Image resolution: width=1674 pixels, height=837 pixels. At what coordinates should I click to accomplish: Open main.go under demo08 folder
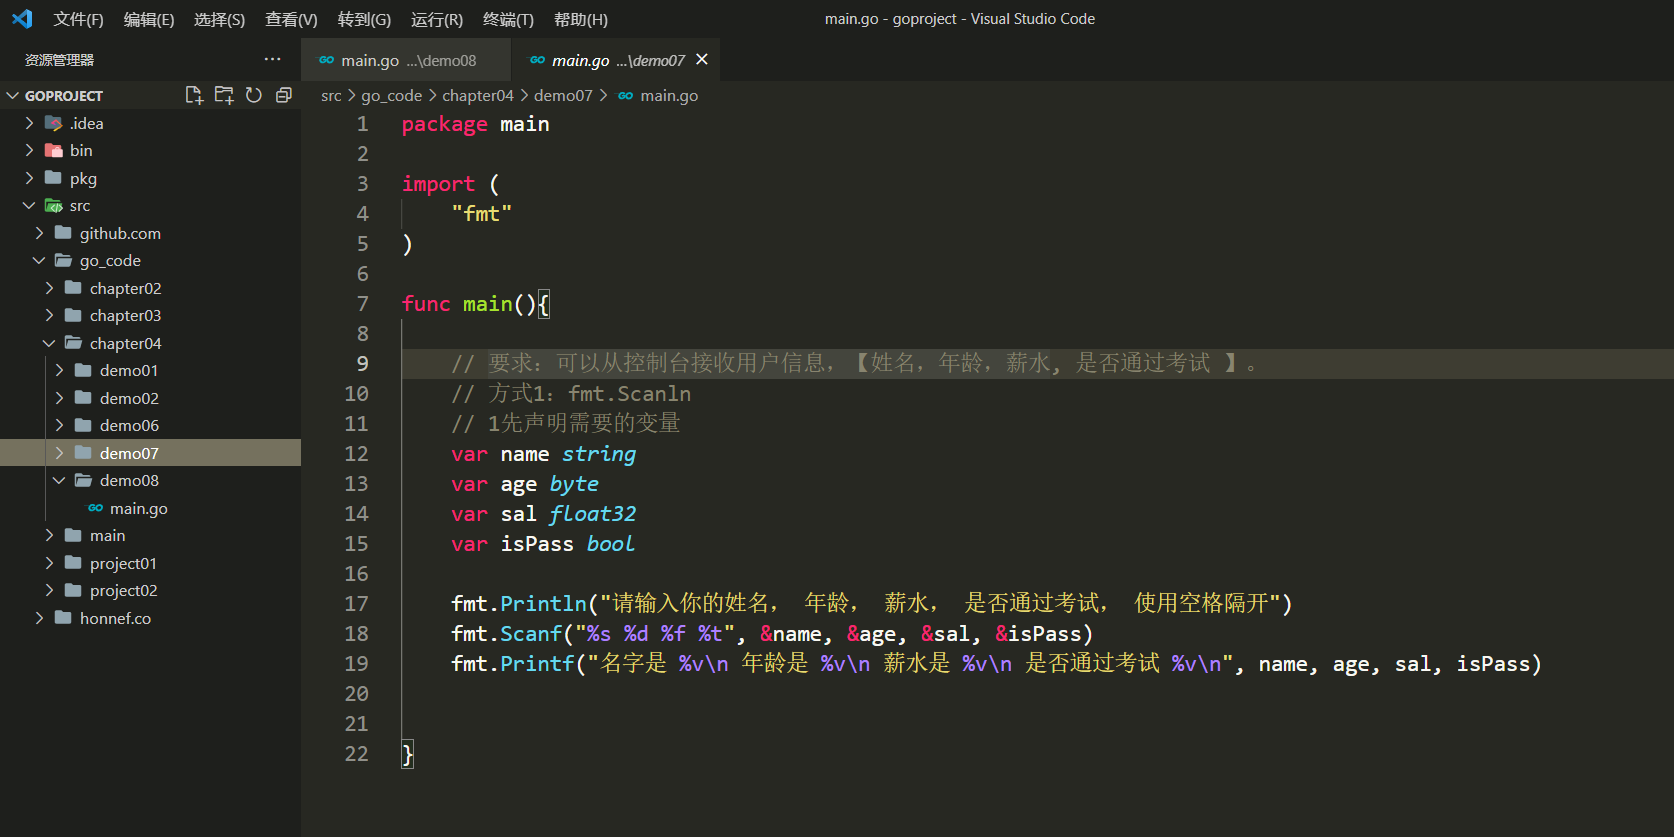[x=150, y=508]
